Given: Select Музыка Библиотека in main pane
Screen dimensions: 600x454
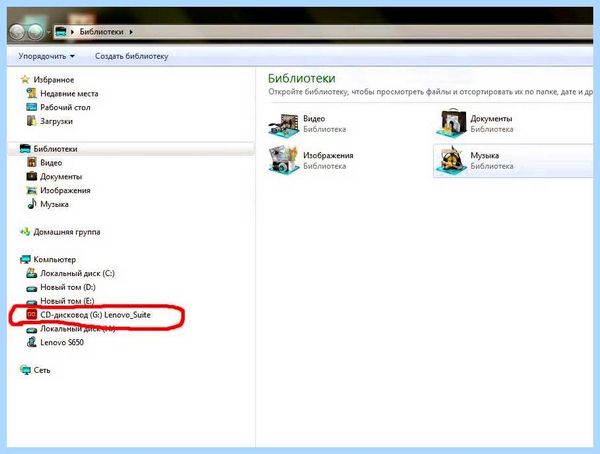Looking at the screenshot, I should pyautogui.click(x=513, y=161).
